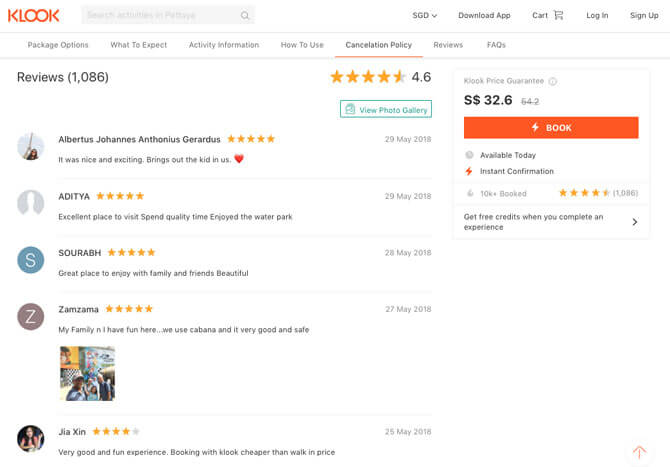Open View Photo Gallery
Screen dimensions: 670x467
(386, 109)
